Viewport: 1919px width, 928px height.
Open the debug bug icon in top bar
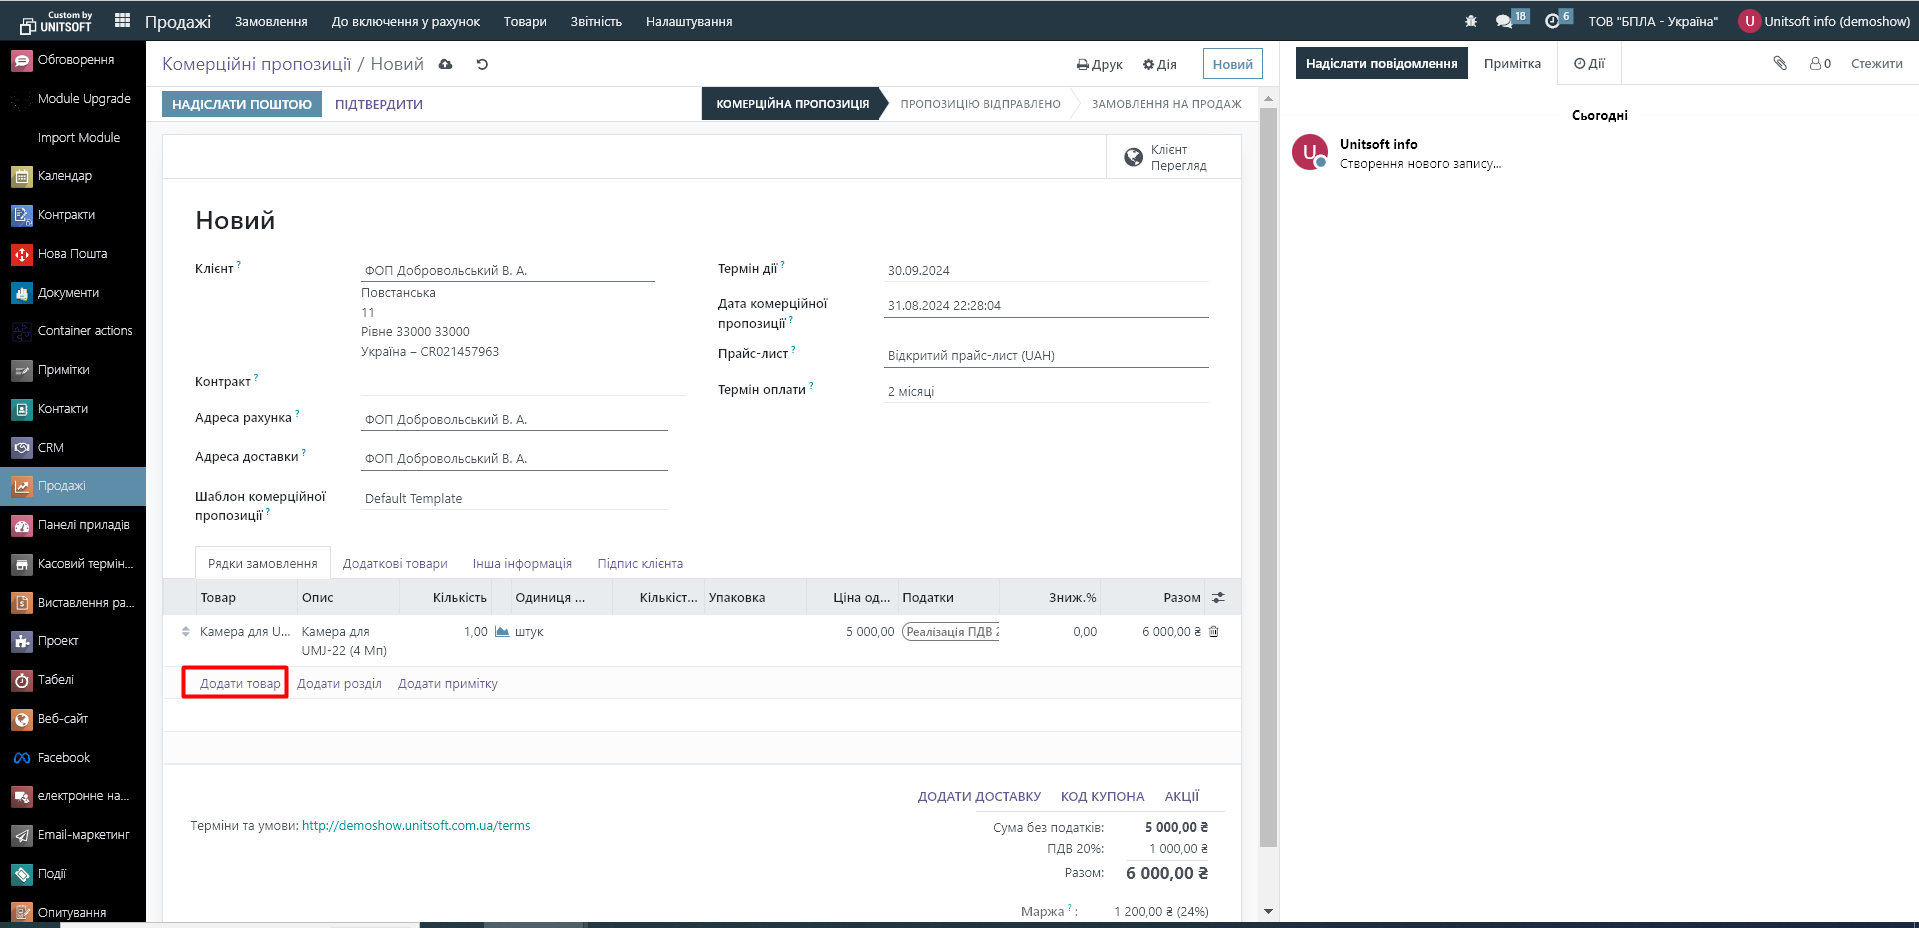point(1470,21)
